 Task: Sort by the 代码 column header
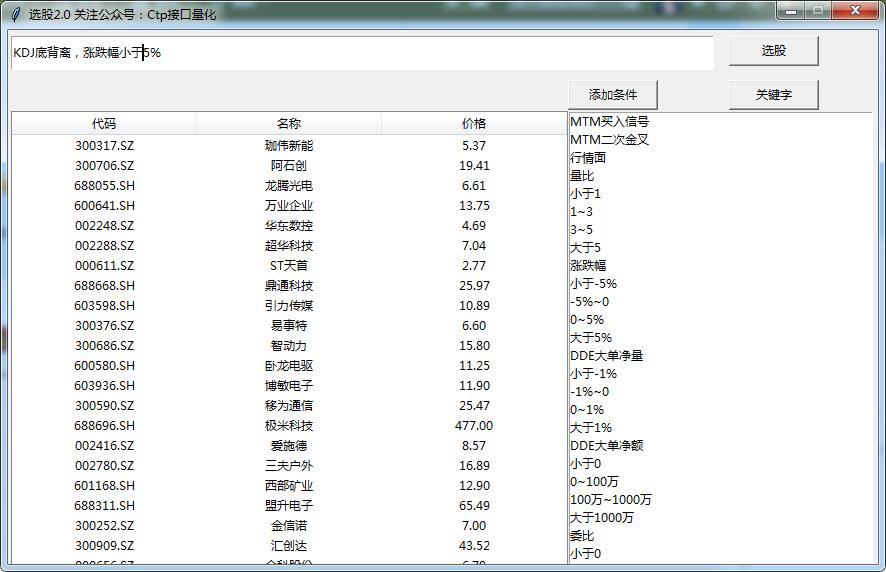coord(104,124)
